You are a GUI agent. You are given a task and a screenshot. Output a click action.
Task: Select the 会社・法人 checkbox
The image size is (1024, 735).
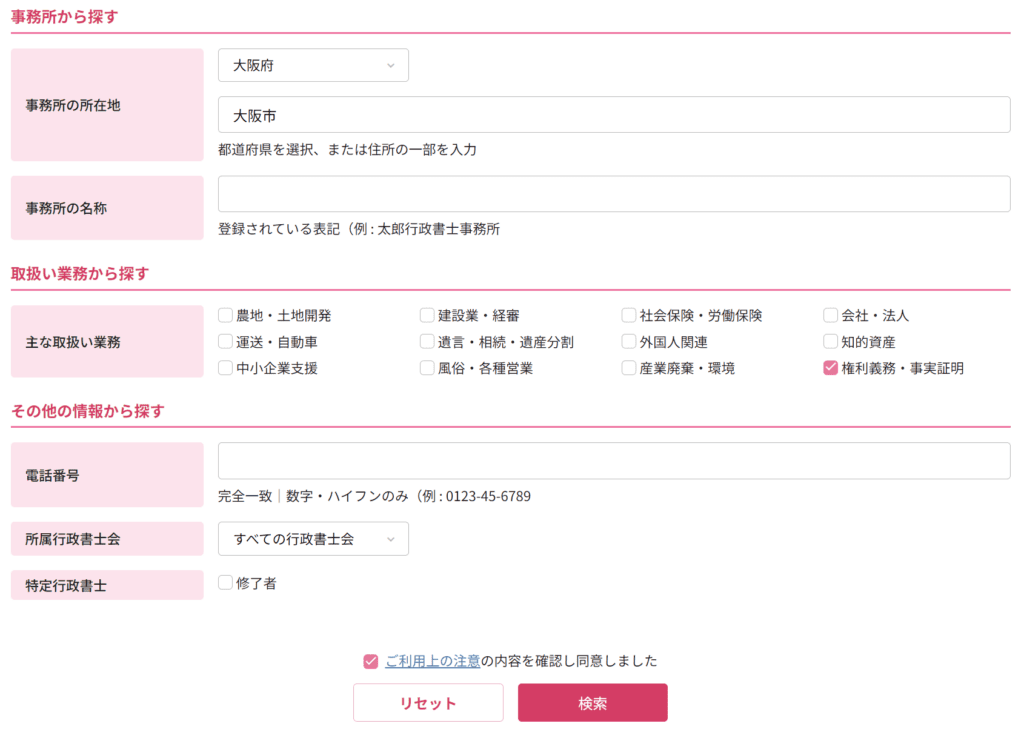[x=830, y=316]
